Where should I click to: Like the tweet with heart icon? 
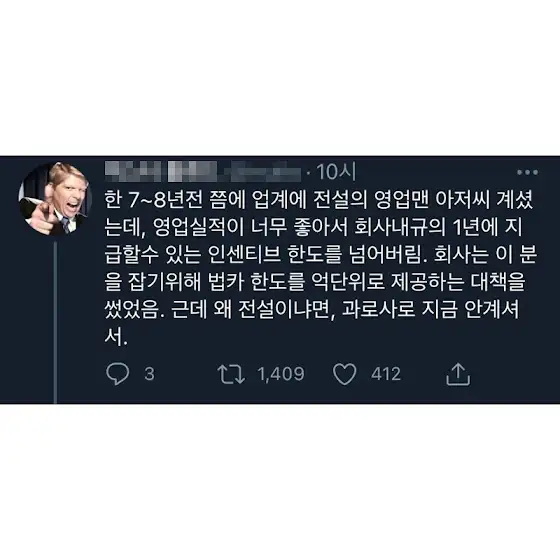(345, 374)
